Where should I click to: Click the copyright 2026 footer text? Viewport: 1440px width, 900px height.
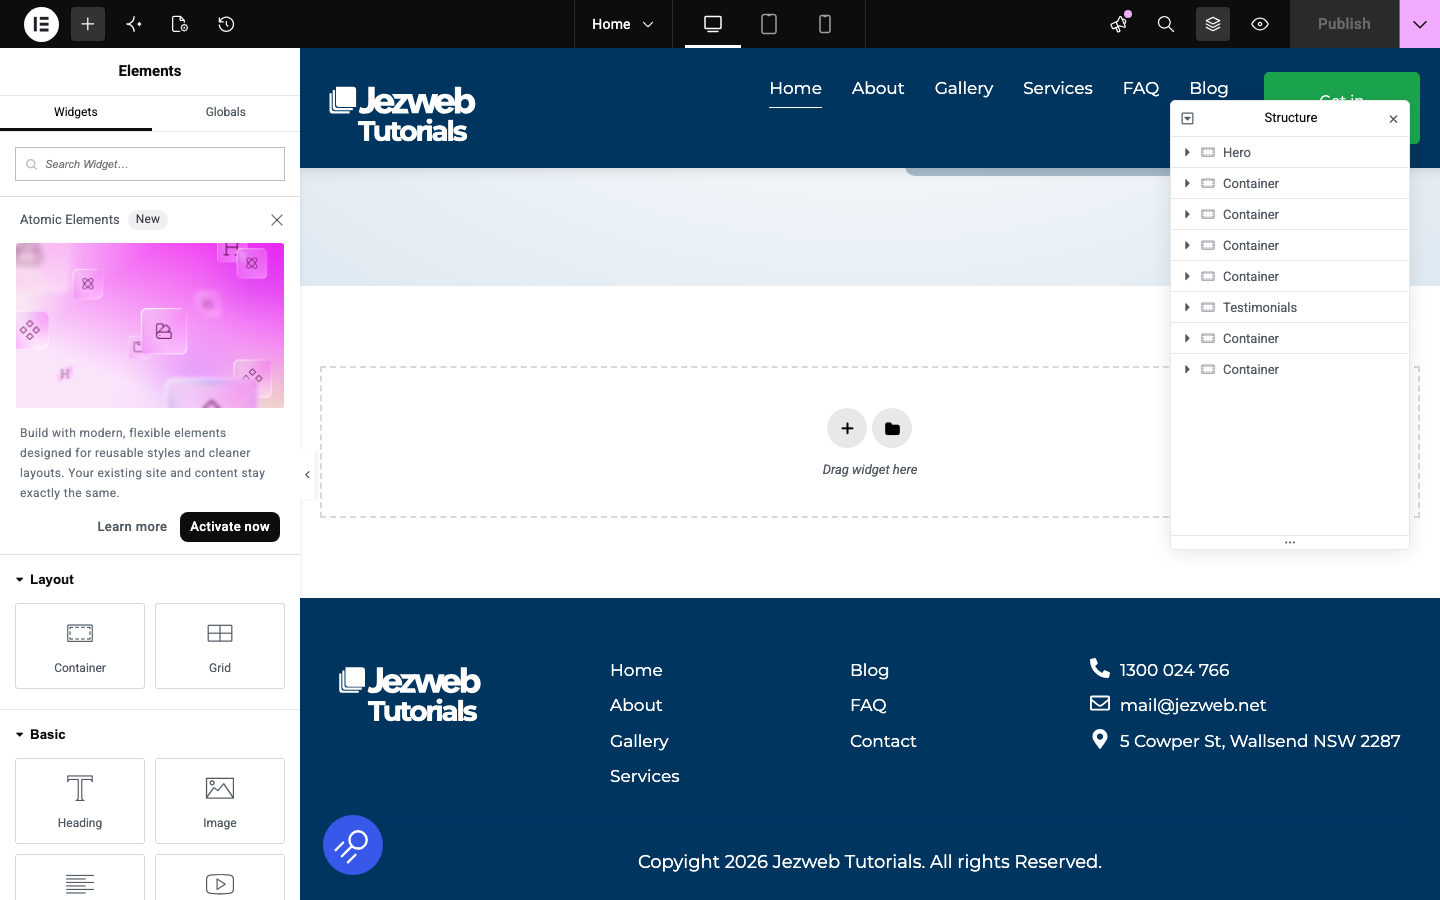click(x=870, y=862)
